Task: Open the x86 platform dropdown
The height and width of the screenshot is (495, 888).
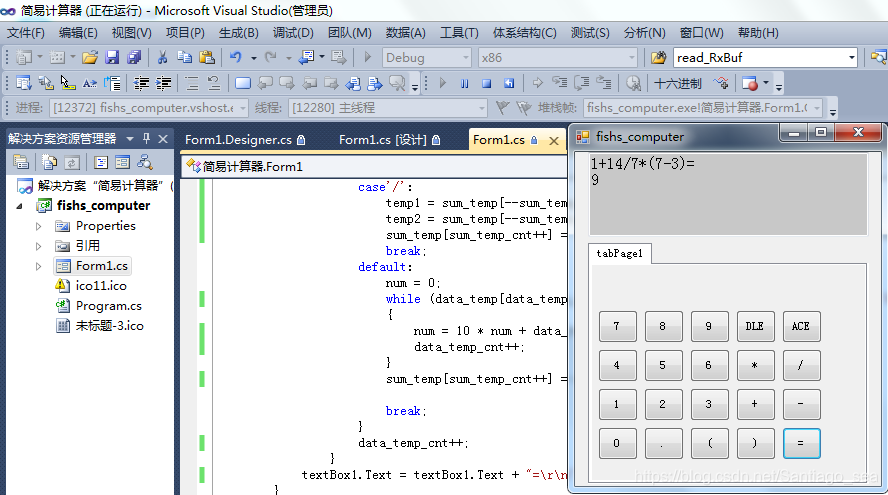Action: pyautogui.click(x=557, y=57)
